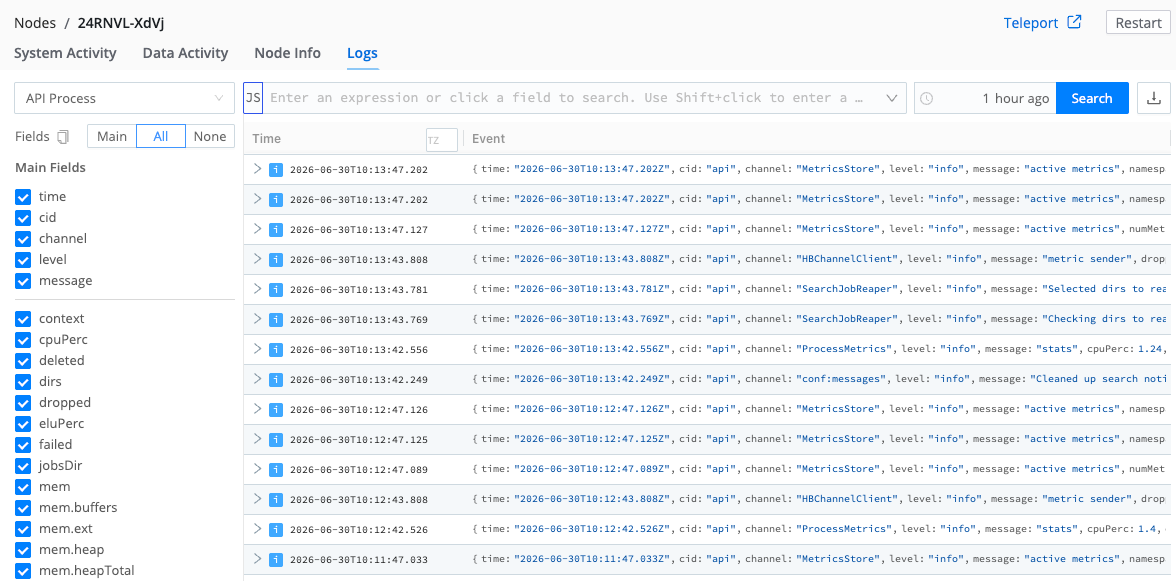
Task: Toggle the channel field checkbox
Action: tap(22, 239)
